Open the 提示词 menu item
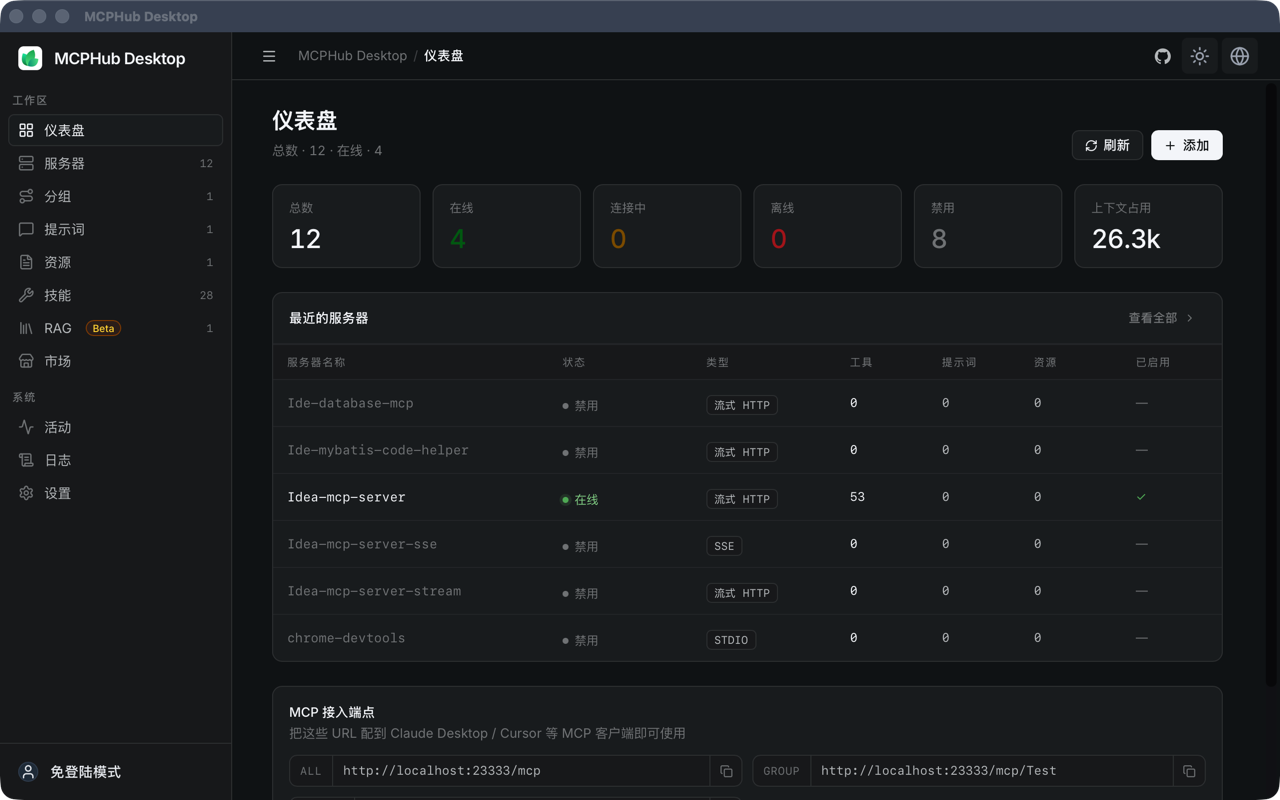 pyautogui.click(x=116, y=229)
